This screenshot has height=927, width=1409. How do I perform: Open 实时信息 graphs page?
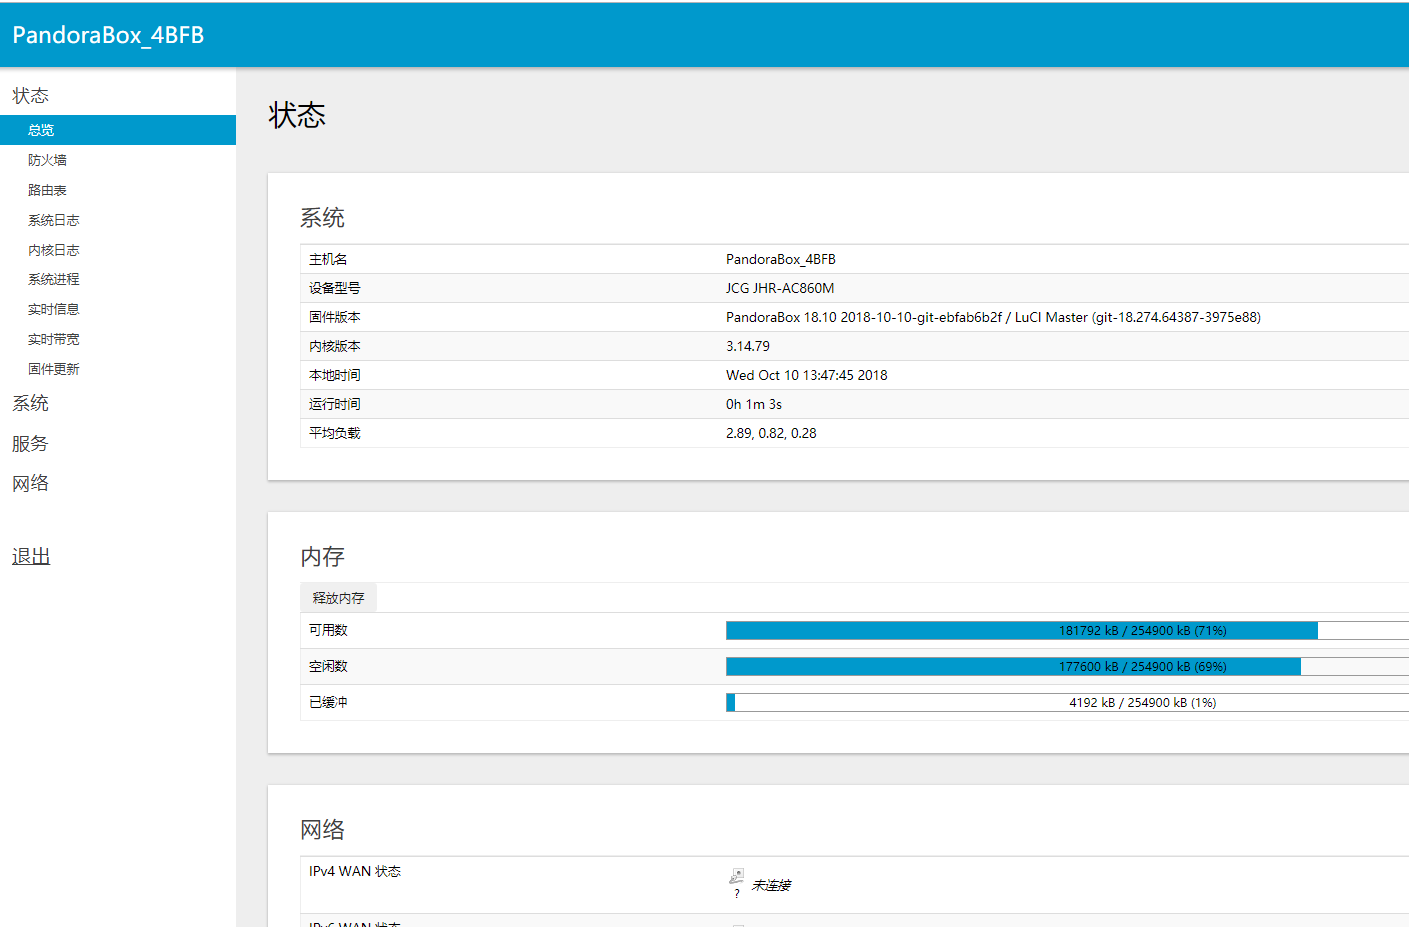(x=53, y=309)
